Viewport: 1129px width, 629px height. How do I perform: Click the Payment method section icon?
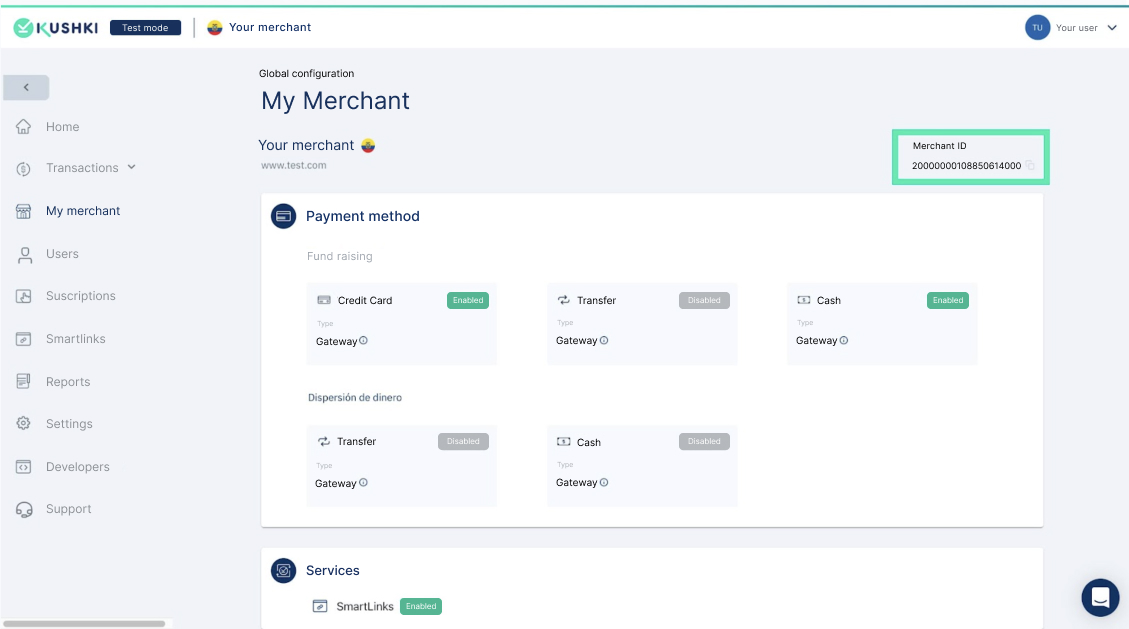point(284,216)
